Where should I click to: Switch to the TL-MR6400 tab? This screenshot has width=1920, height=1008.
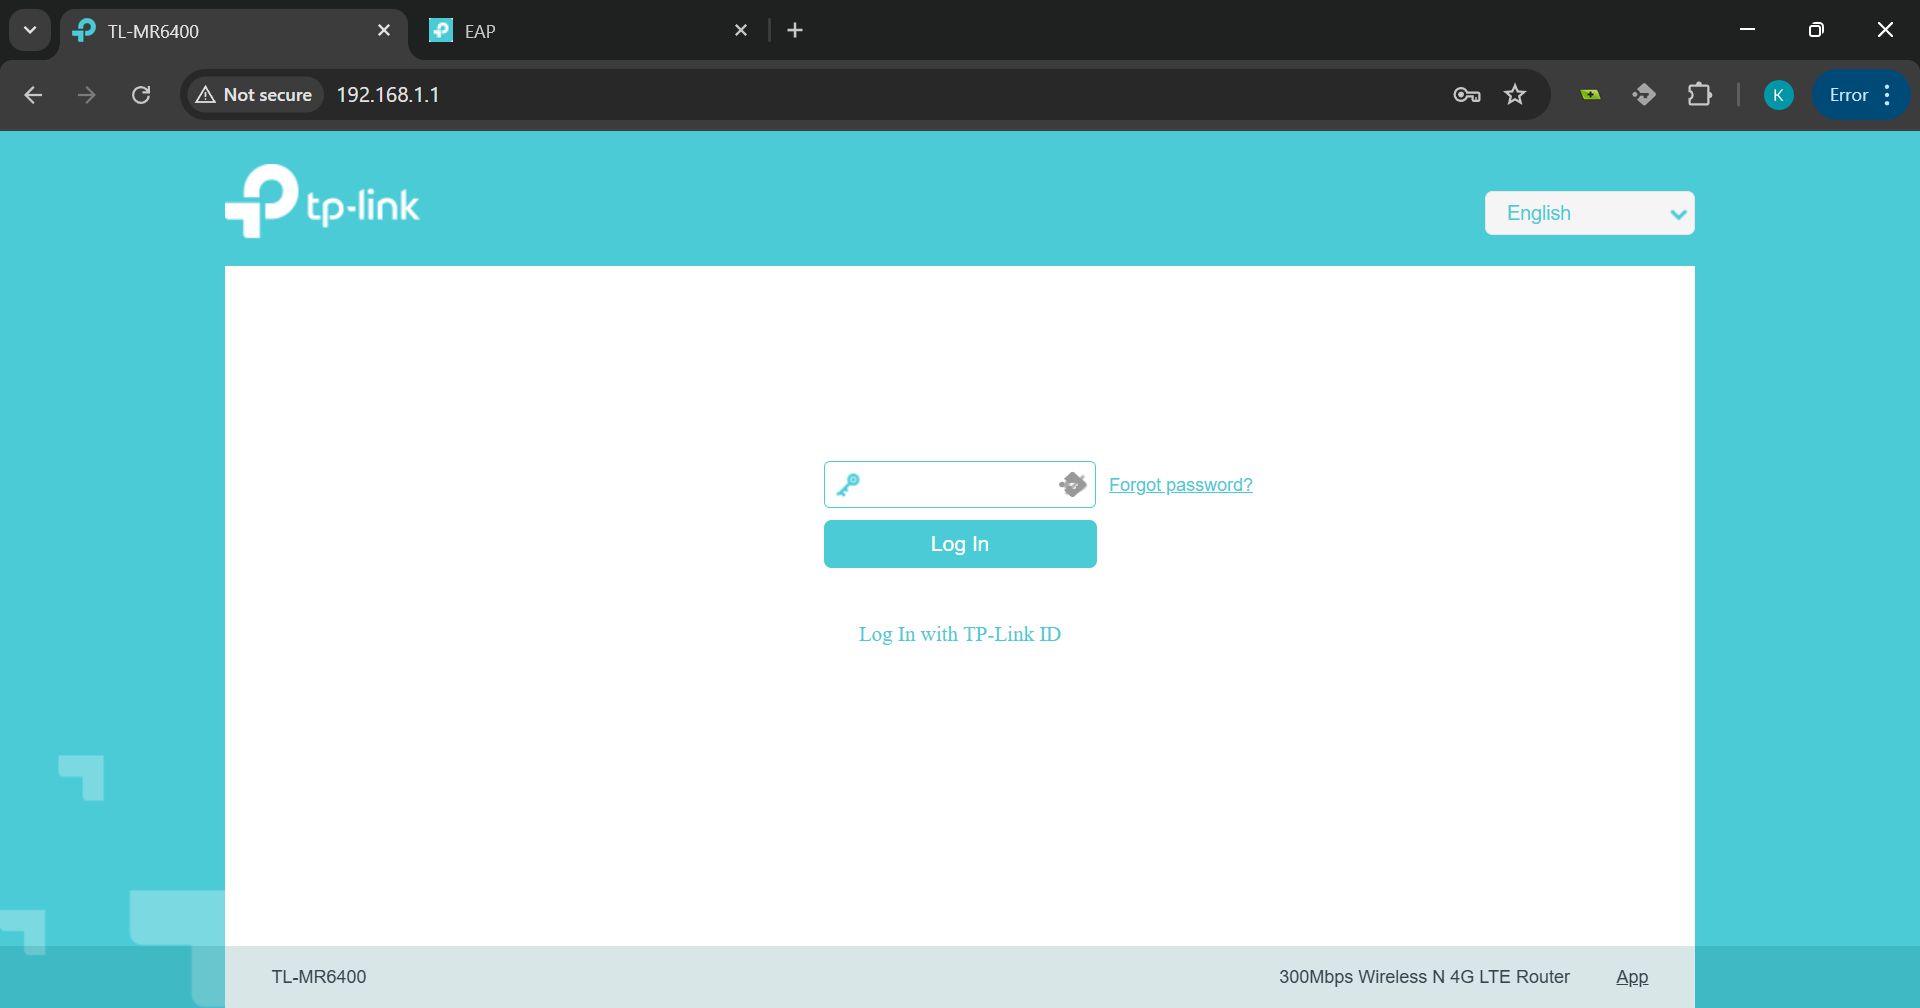tap(234, 31)
